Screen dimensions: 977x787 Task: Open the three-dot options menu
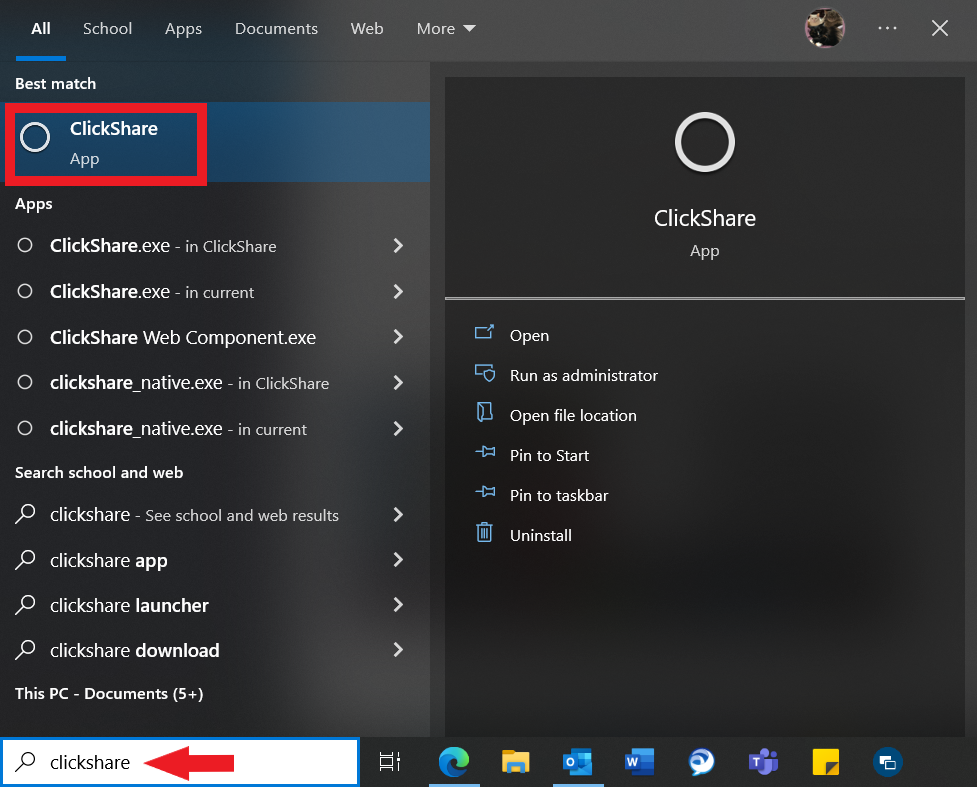click(x=887, y=28)
